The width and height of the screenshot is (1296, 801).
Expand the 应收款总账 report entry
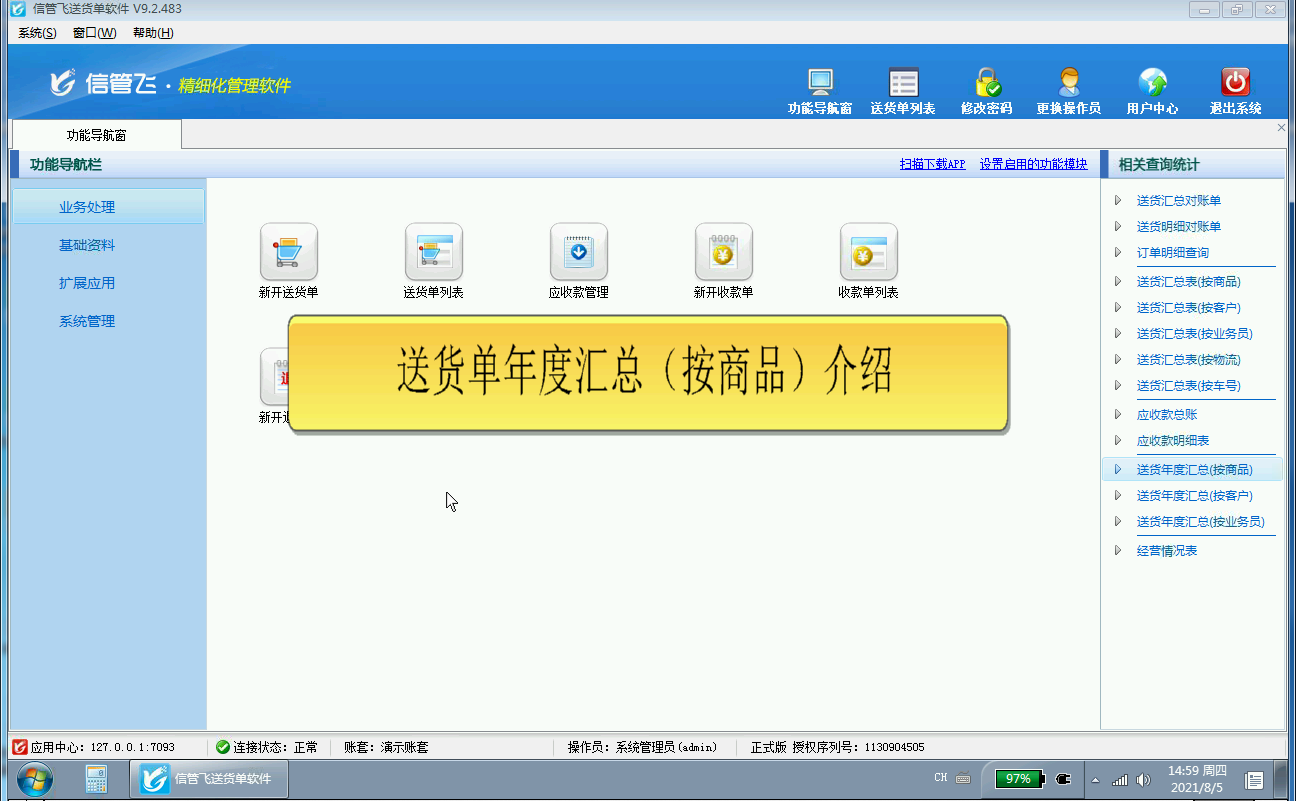[1166, 415]
